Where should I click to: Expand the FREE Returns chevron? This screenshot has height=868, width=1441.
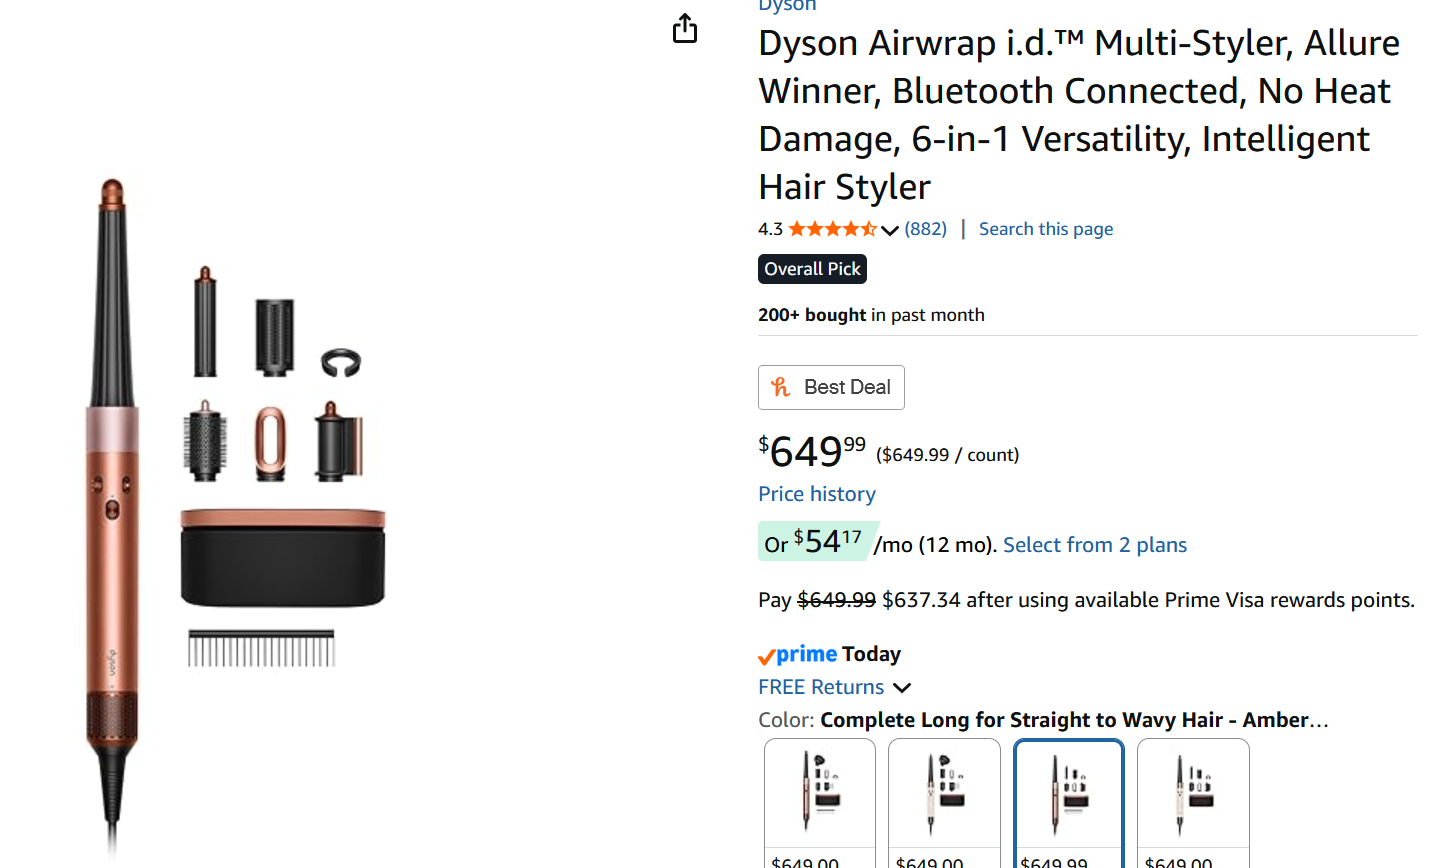(902, 688)
